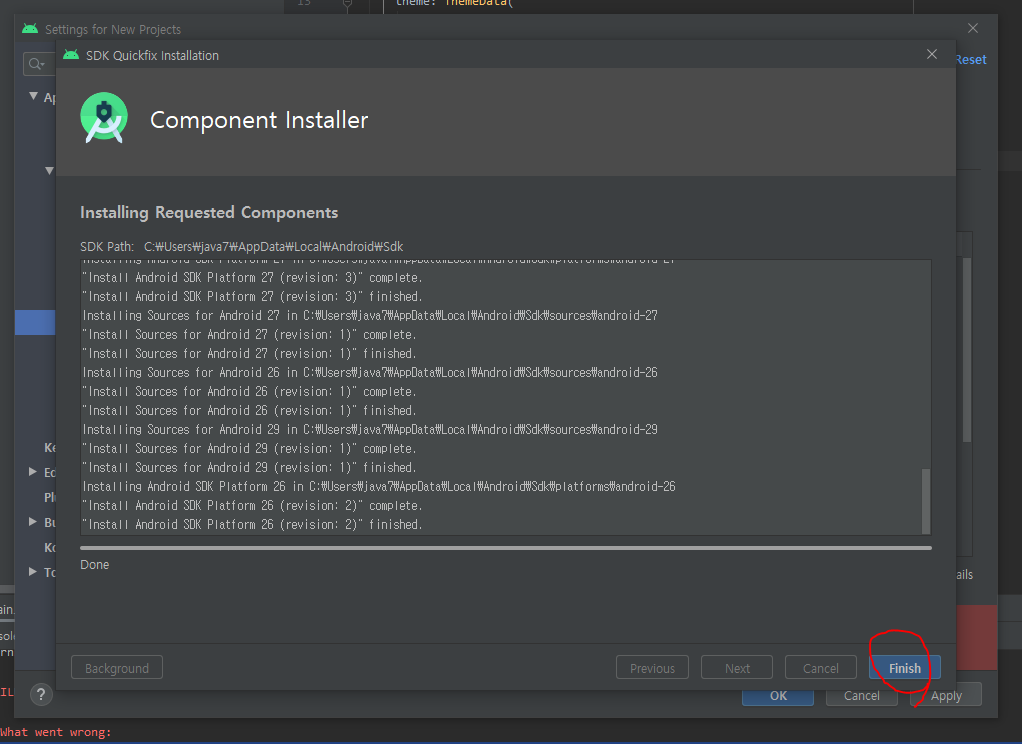Click the 'Component Installer' title text
Screen dimensions: 1022x744
coord(259,120)
